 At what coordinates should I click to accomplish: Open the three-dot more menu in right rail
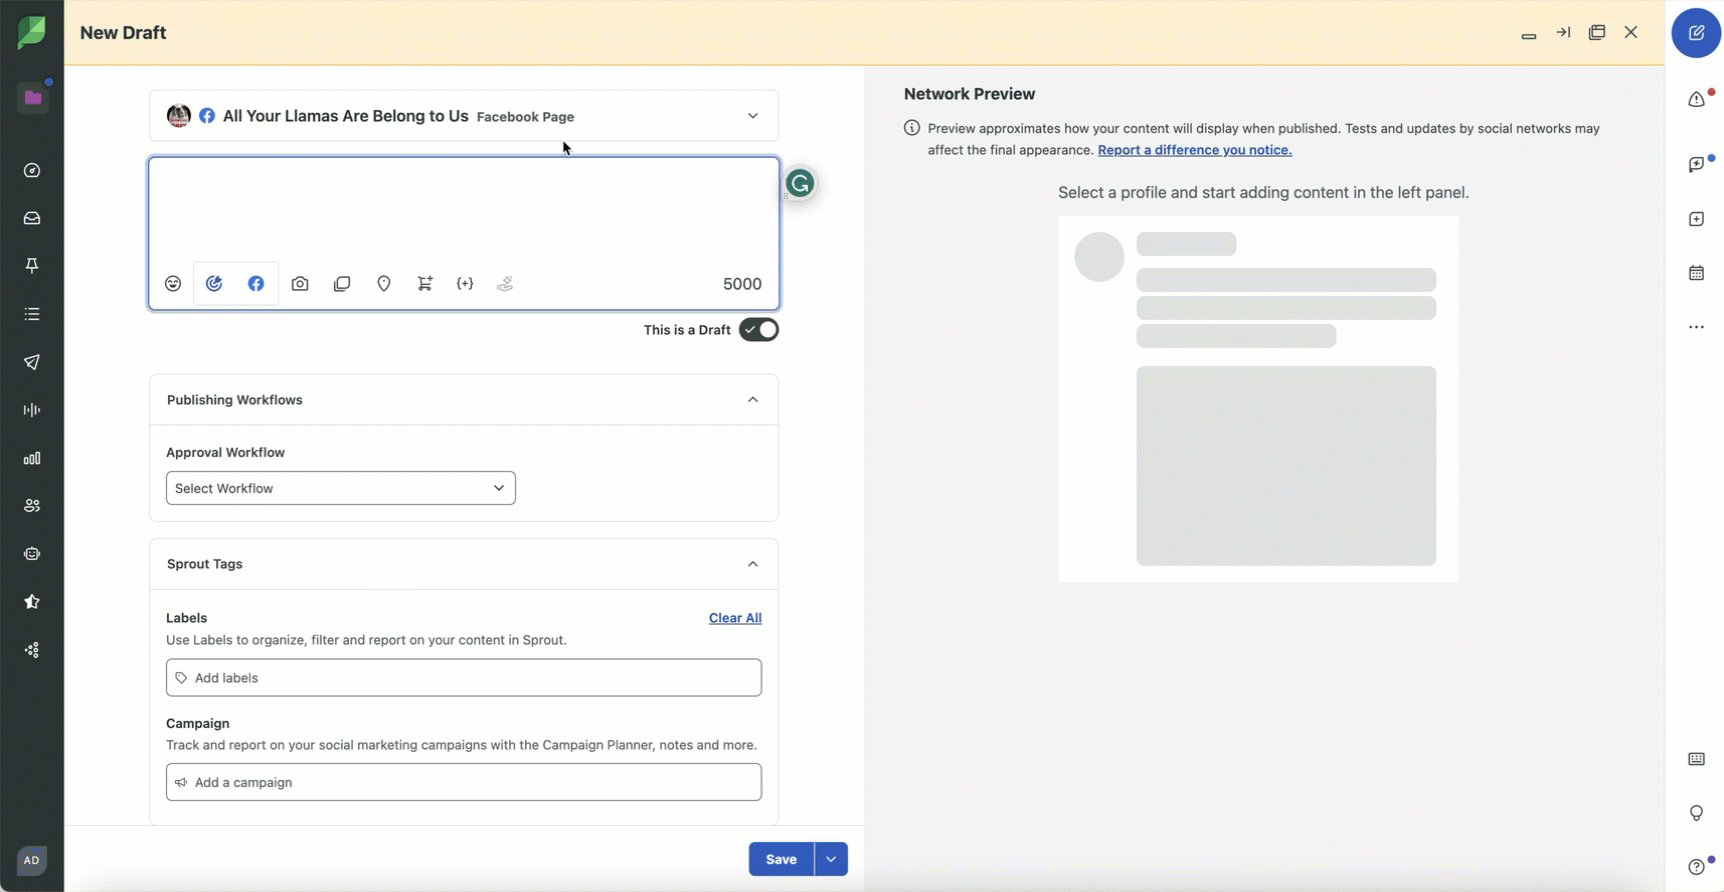(1697, 327)
